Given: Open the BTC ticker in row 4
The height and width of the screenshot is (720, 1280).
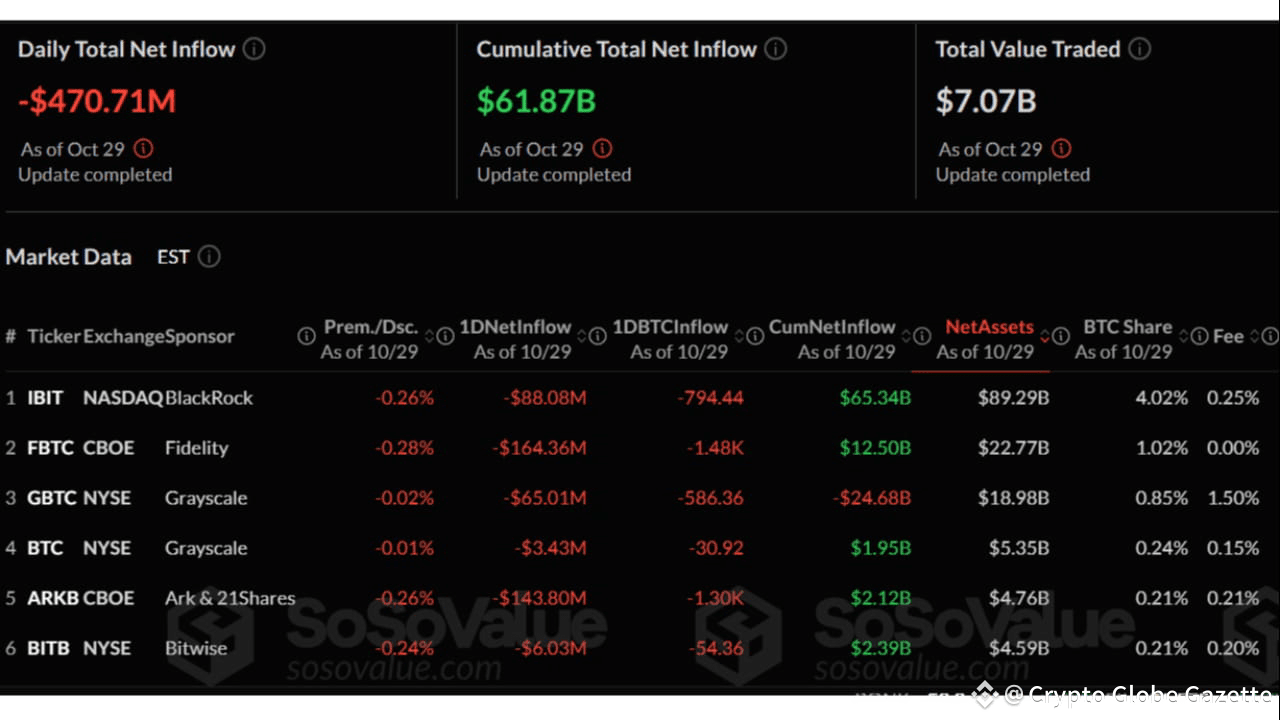Looking at the screenshot, I should click(x=45, y=548).
